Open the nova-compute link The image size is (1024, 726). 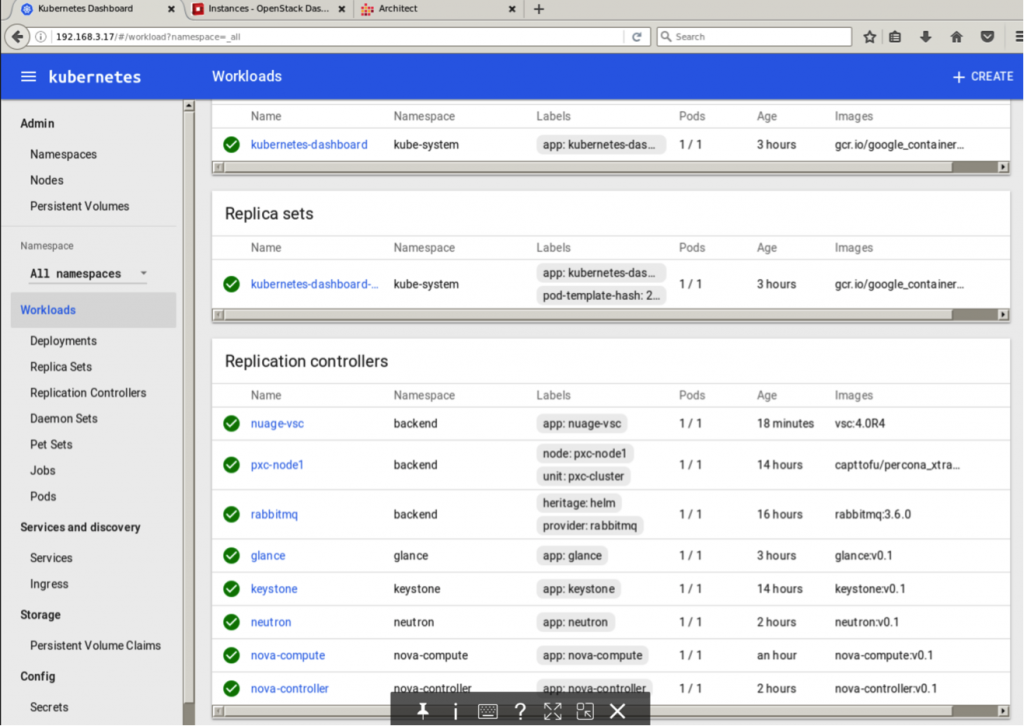288,655
